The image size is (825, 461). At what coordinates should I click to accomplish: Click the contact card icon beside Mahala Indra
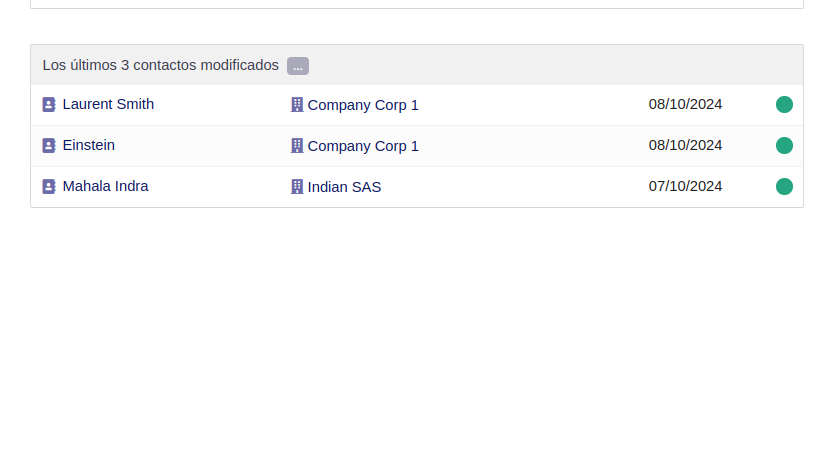click(x=49, y=186)
